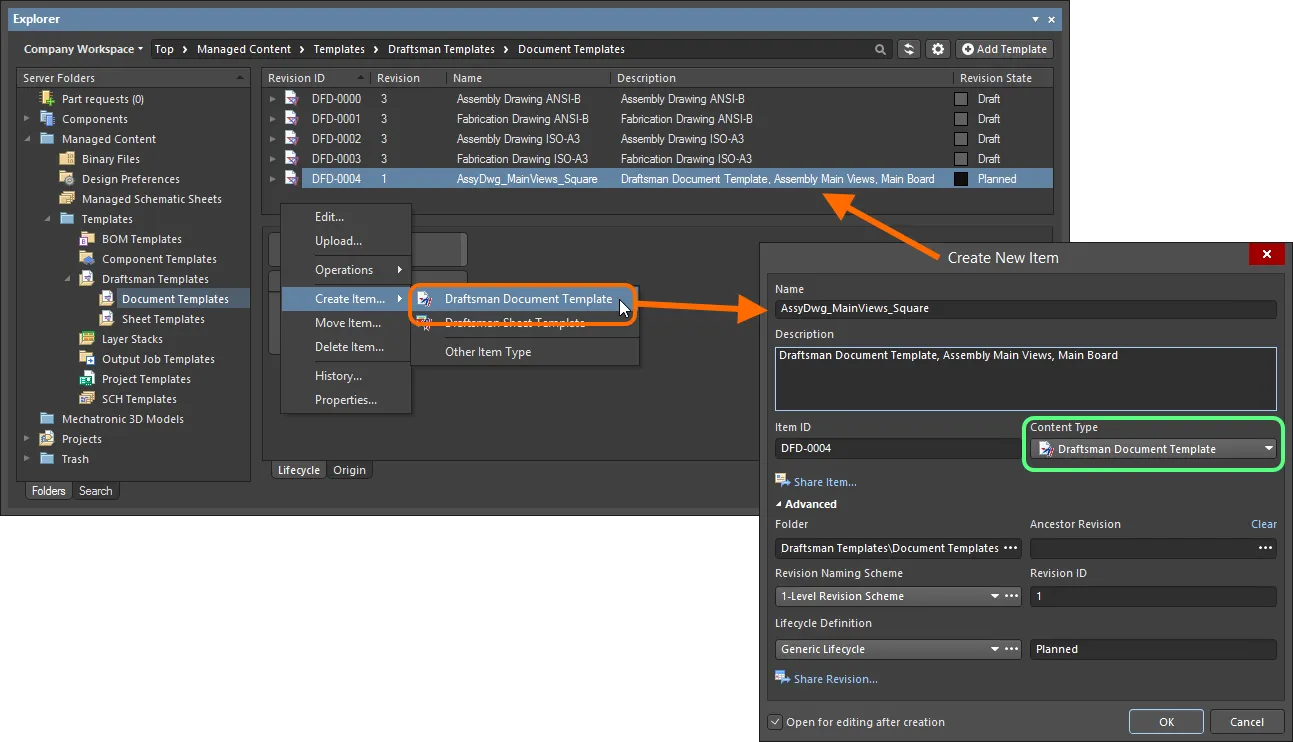Viewport: 1293px width, 742px height.
Task: Open Explorer panel settings with the gear icon
Action: click(937, 48)
